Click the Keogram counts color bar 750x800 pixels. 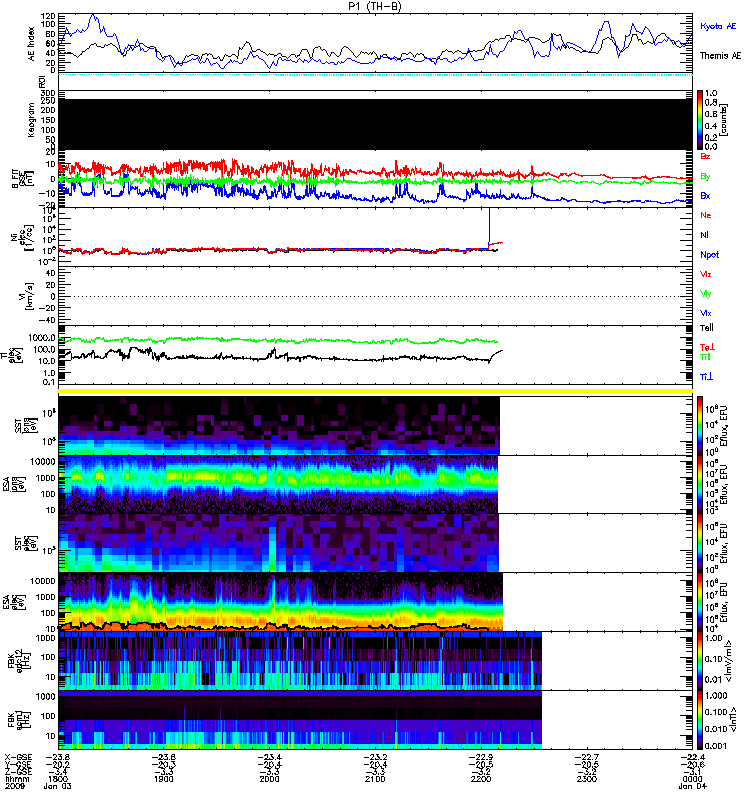pyautogui.click(x=700, y=120)
